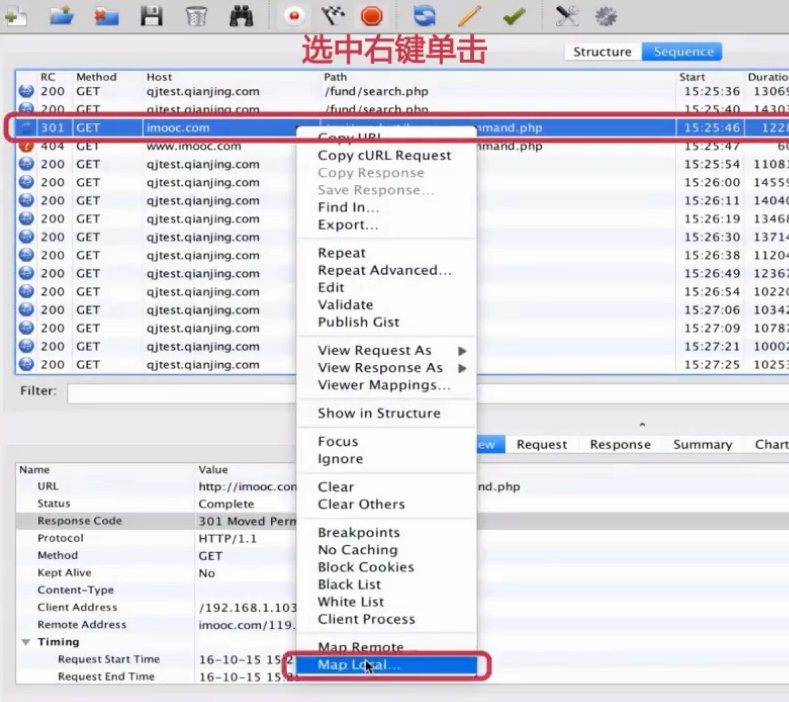Click the divider collapse arrow above tabs
Viewport: 789px width, 702px height.
[x=642, y=425]
